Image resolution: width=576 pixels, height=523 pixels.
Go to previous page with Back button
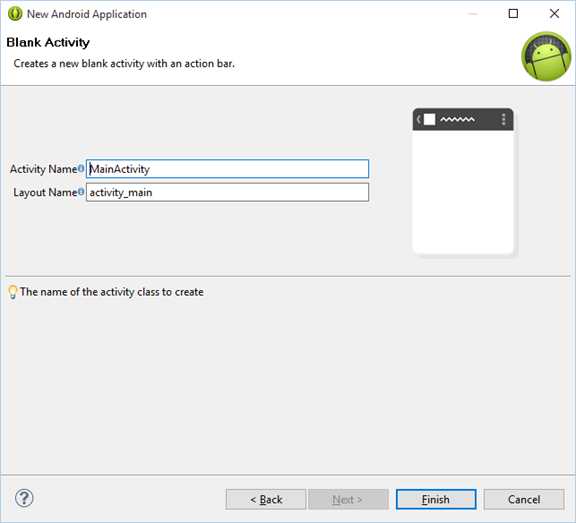(x=266, y=499)
